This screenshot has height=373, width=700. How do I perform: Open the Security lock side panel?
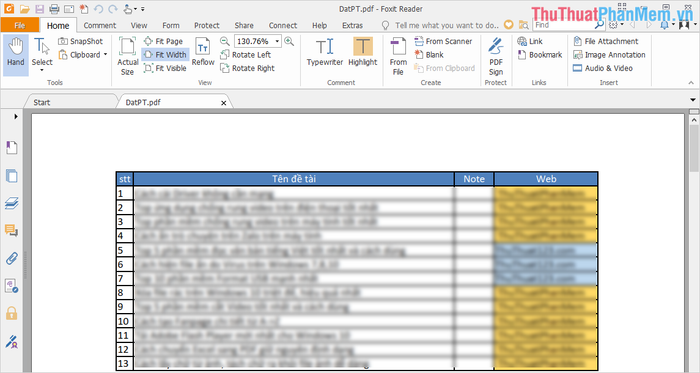[x=12, y=313]
